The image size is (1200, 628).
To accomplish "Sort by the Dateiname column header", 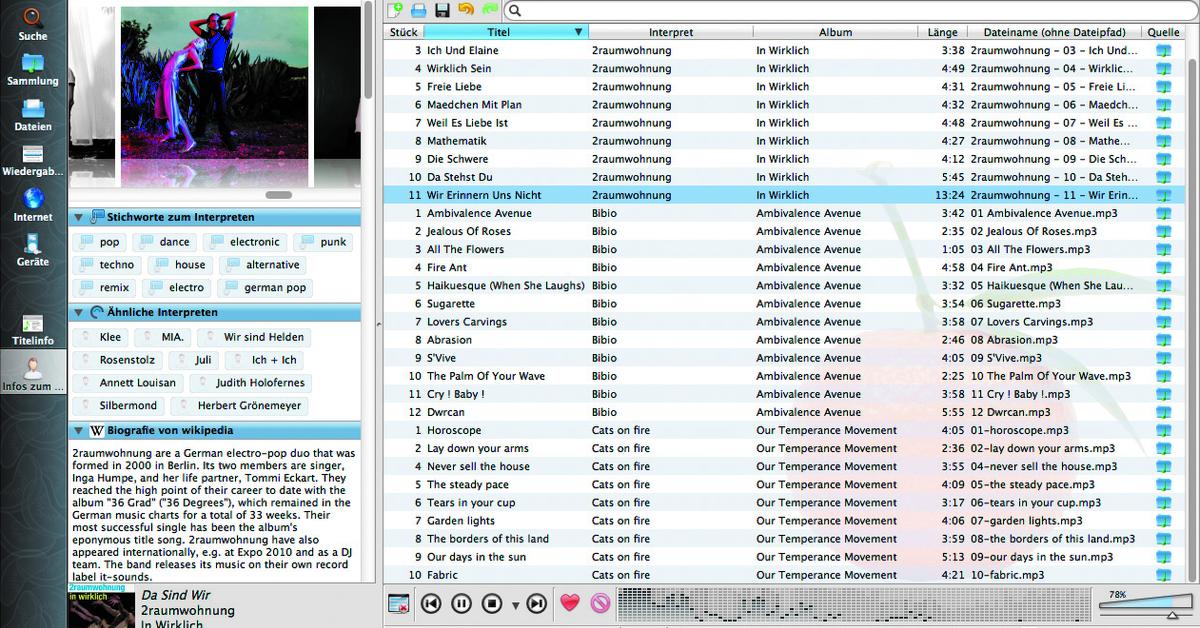I will [x=1055, y=32].
